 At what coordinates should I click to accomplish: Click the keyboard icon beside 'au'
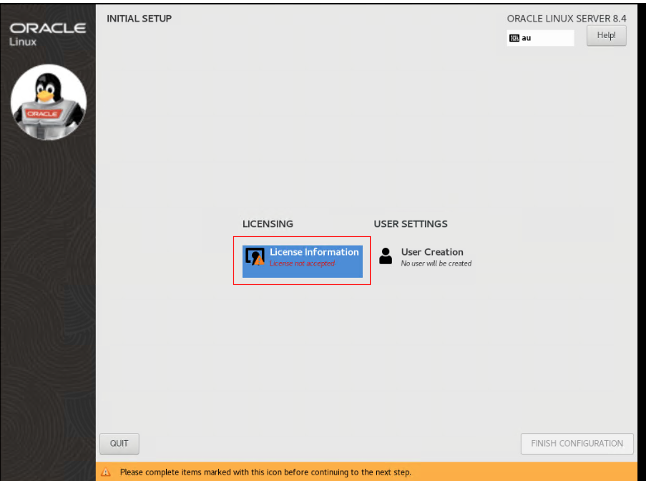coord(514,38)
